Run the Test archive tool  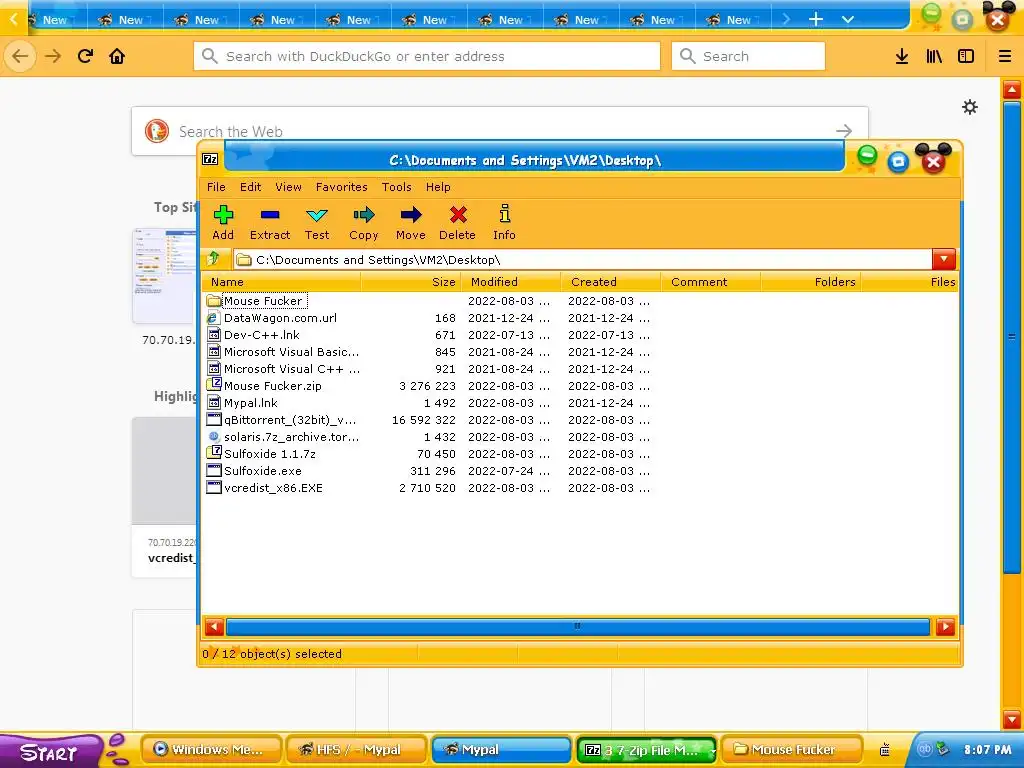[x=317, y=223]
